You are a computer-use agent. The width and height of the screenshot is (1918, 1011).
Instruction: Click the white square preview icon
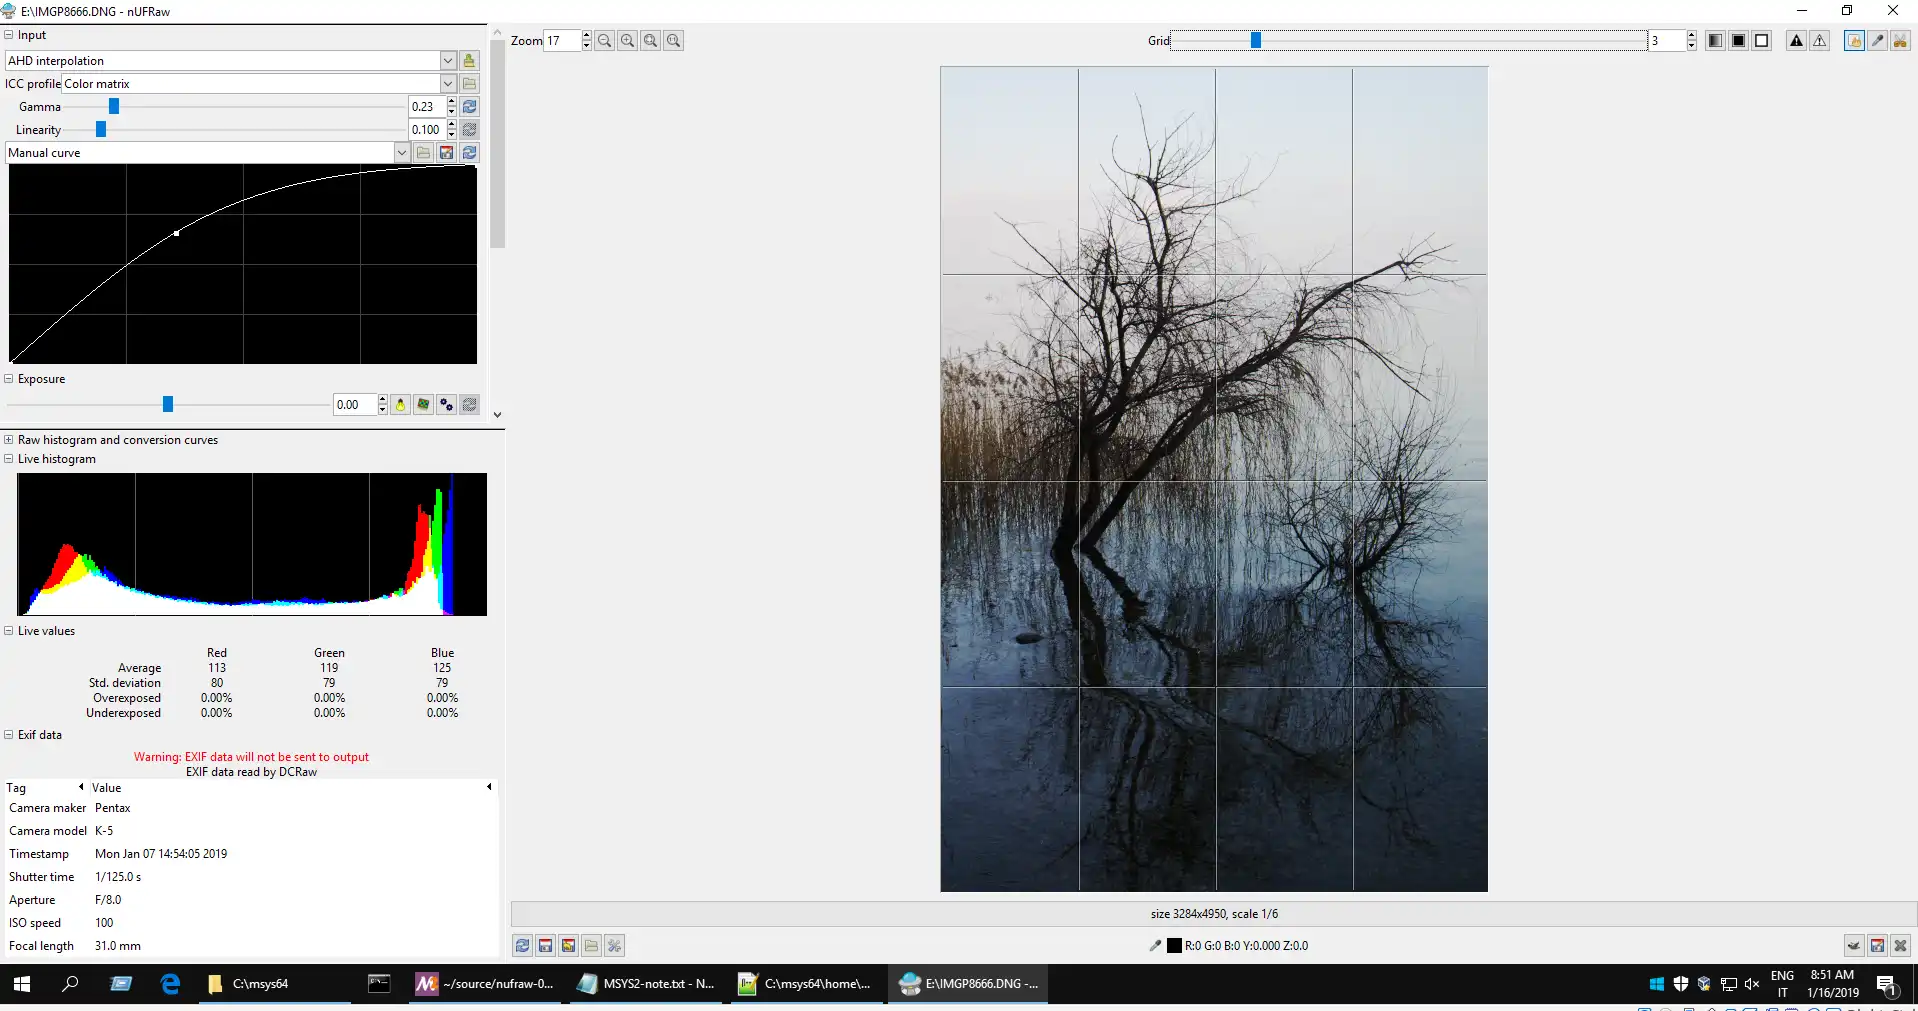1761,41
